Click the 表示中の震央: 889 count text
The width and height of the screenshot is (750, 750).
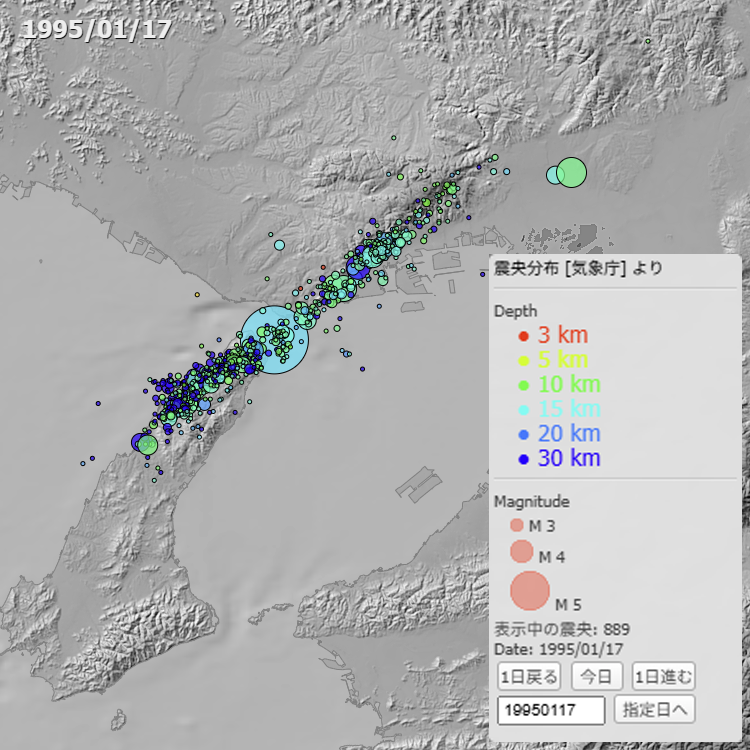(562, 629)
